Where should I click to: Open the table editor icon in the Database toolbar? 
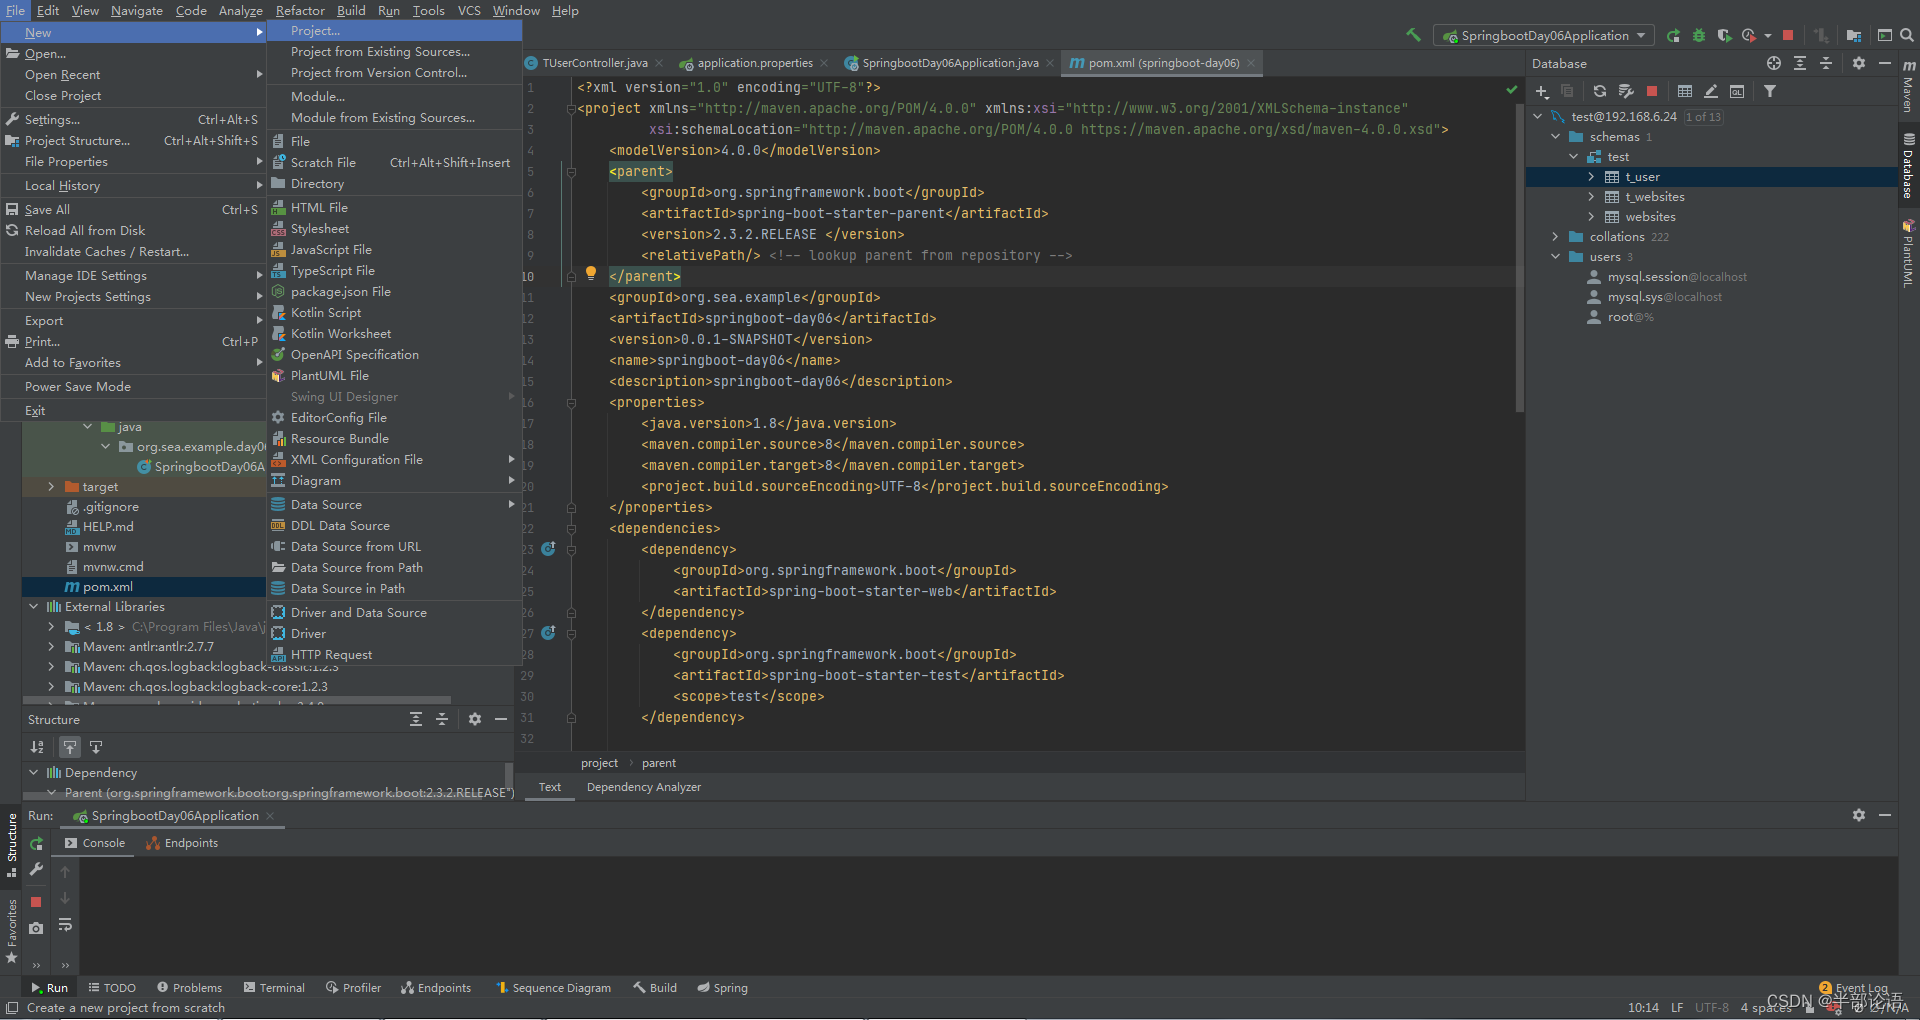(x=1685, y=91)
